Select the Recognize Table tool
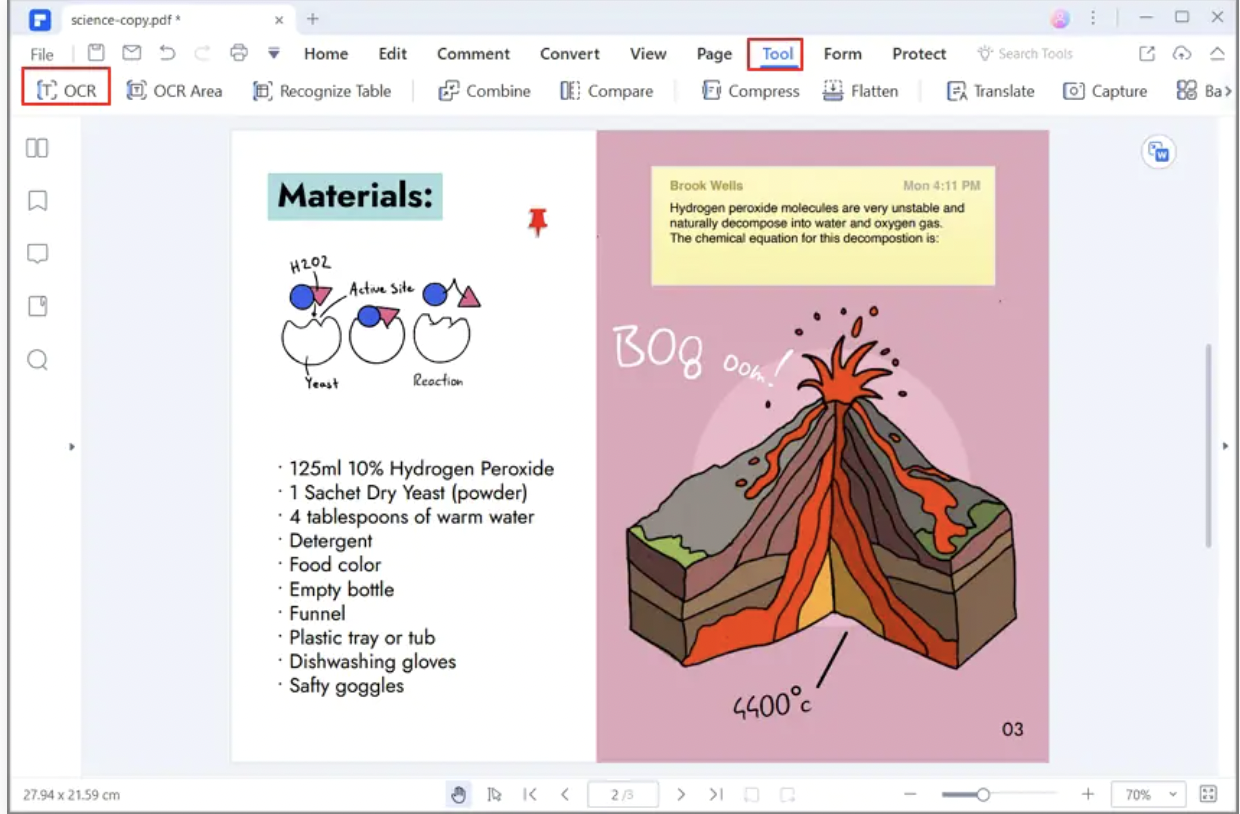 pyautogui.click(x=321, y=91)
